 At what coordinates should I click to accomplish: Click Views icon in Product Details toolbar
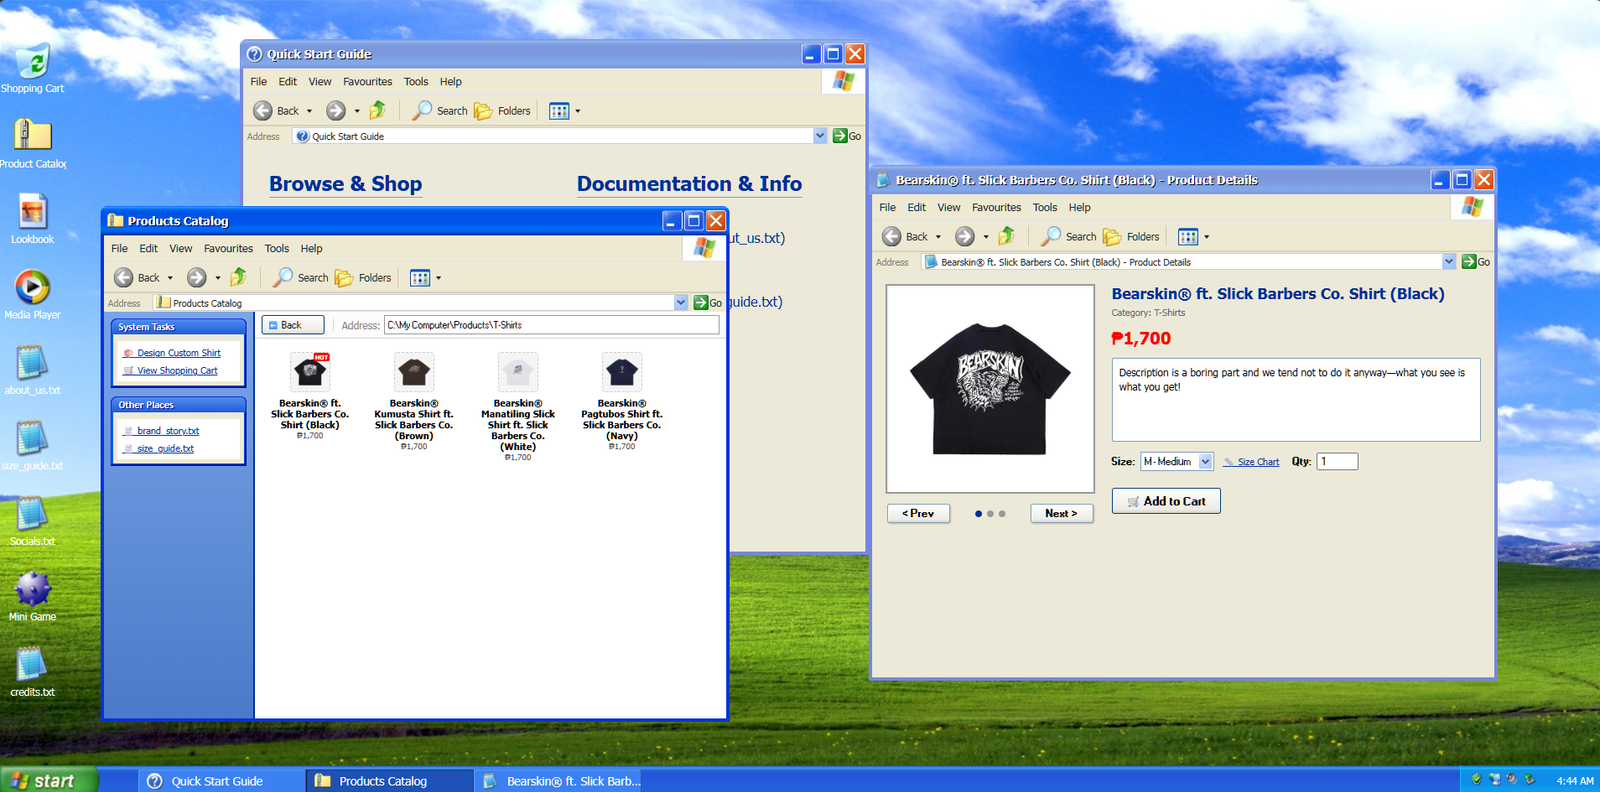pyautogui.click(x=1188, y=237)
